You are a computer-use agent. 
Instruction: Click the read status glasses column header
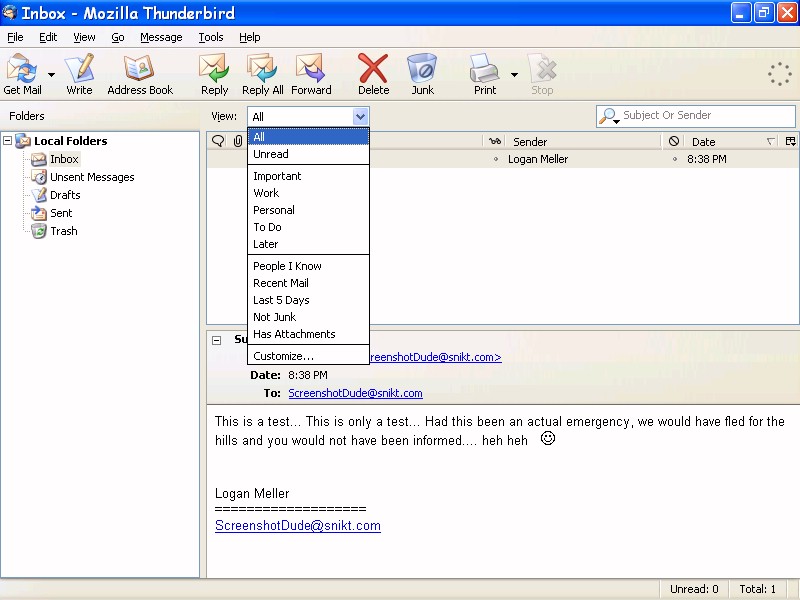(x=495, y=141)
